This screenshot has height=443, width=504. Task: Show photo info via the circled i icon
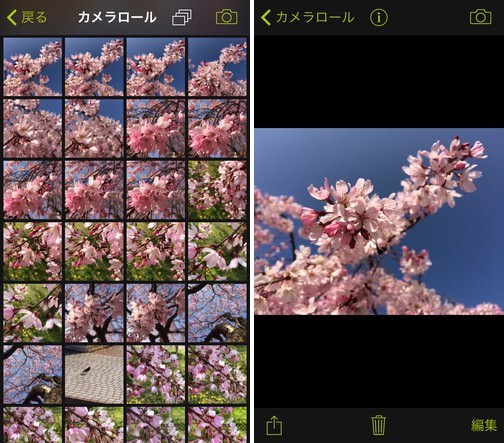[x=379, y=17]
